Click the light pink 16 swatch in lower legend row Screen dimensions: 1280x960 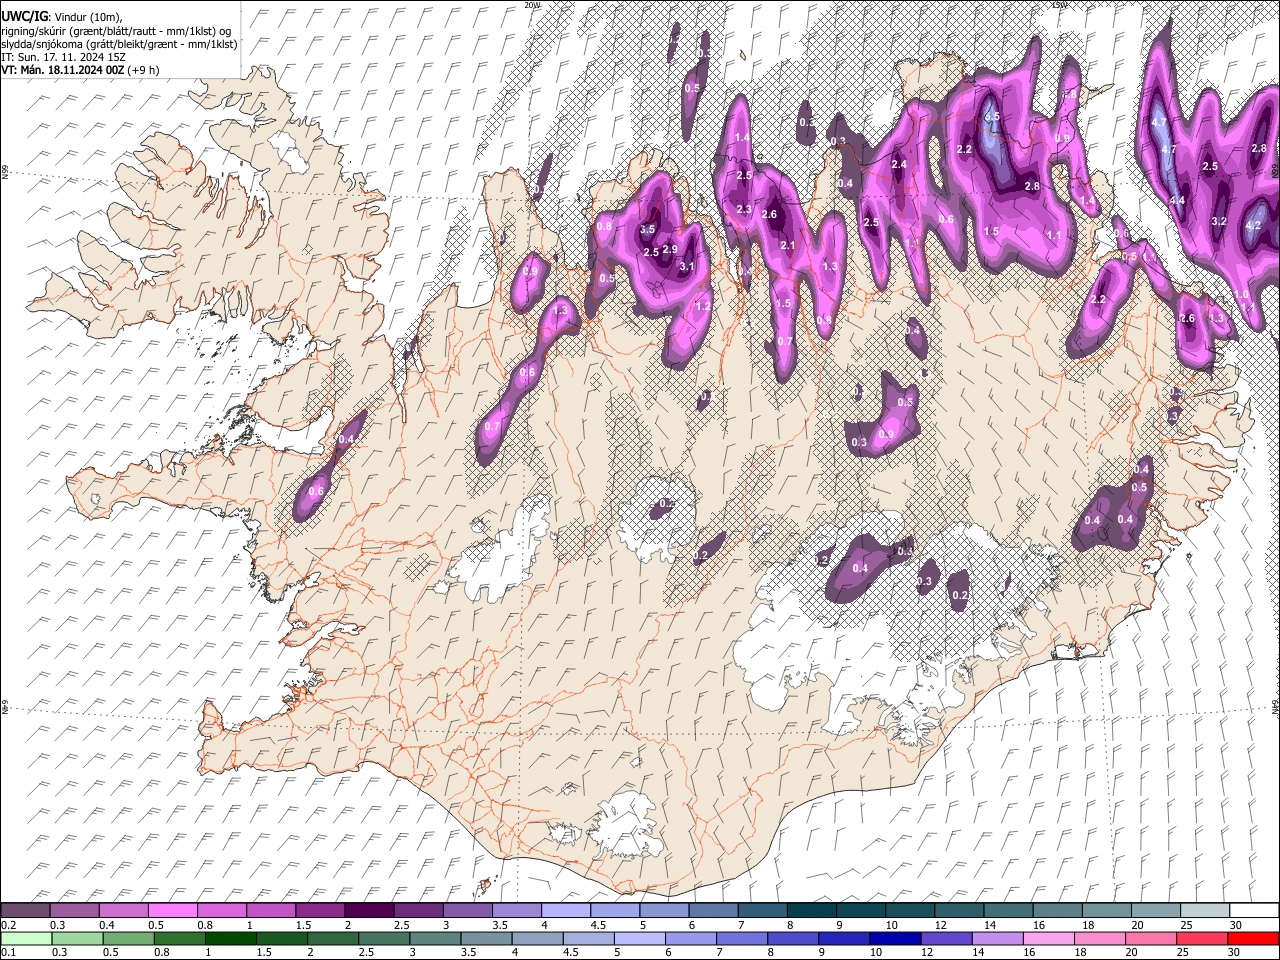1048,939
